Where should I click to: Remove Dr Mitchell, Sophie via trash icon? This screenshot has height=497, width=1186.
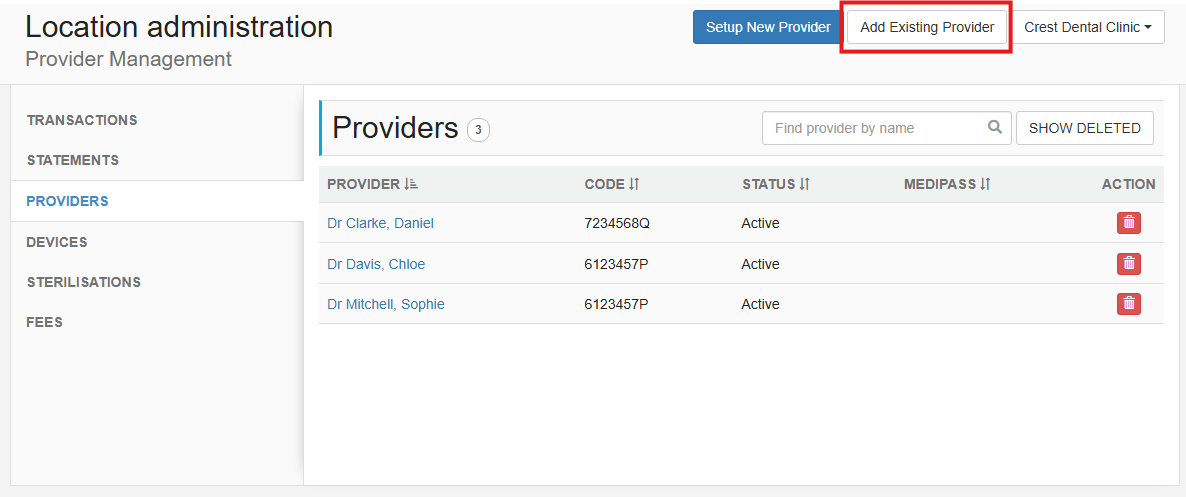click(x=1129, y=304)
